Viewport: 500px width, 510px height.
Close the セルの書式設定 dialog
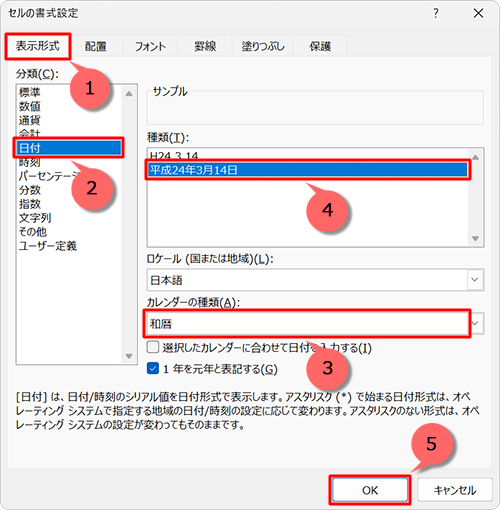click(x=478, y=13)
